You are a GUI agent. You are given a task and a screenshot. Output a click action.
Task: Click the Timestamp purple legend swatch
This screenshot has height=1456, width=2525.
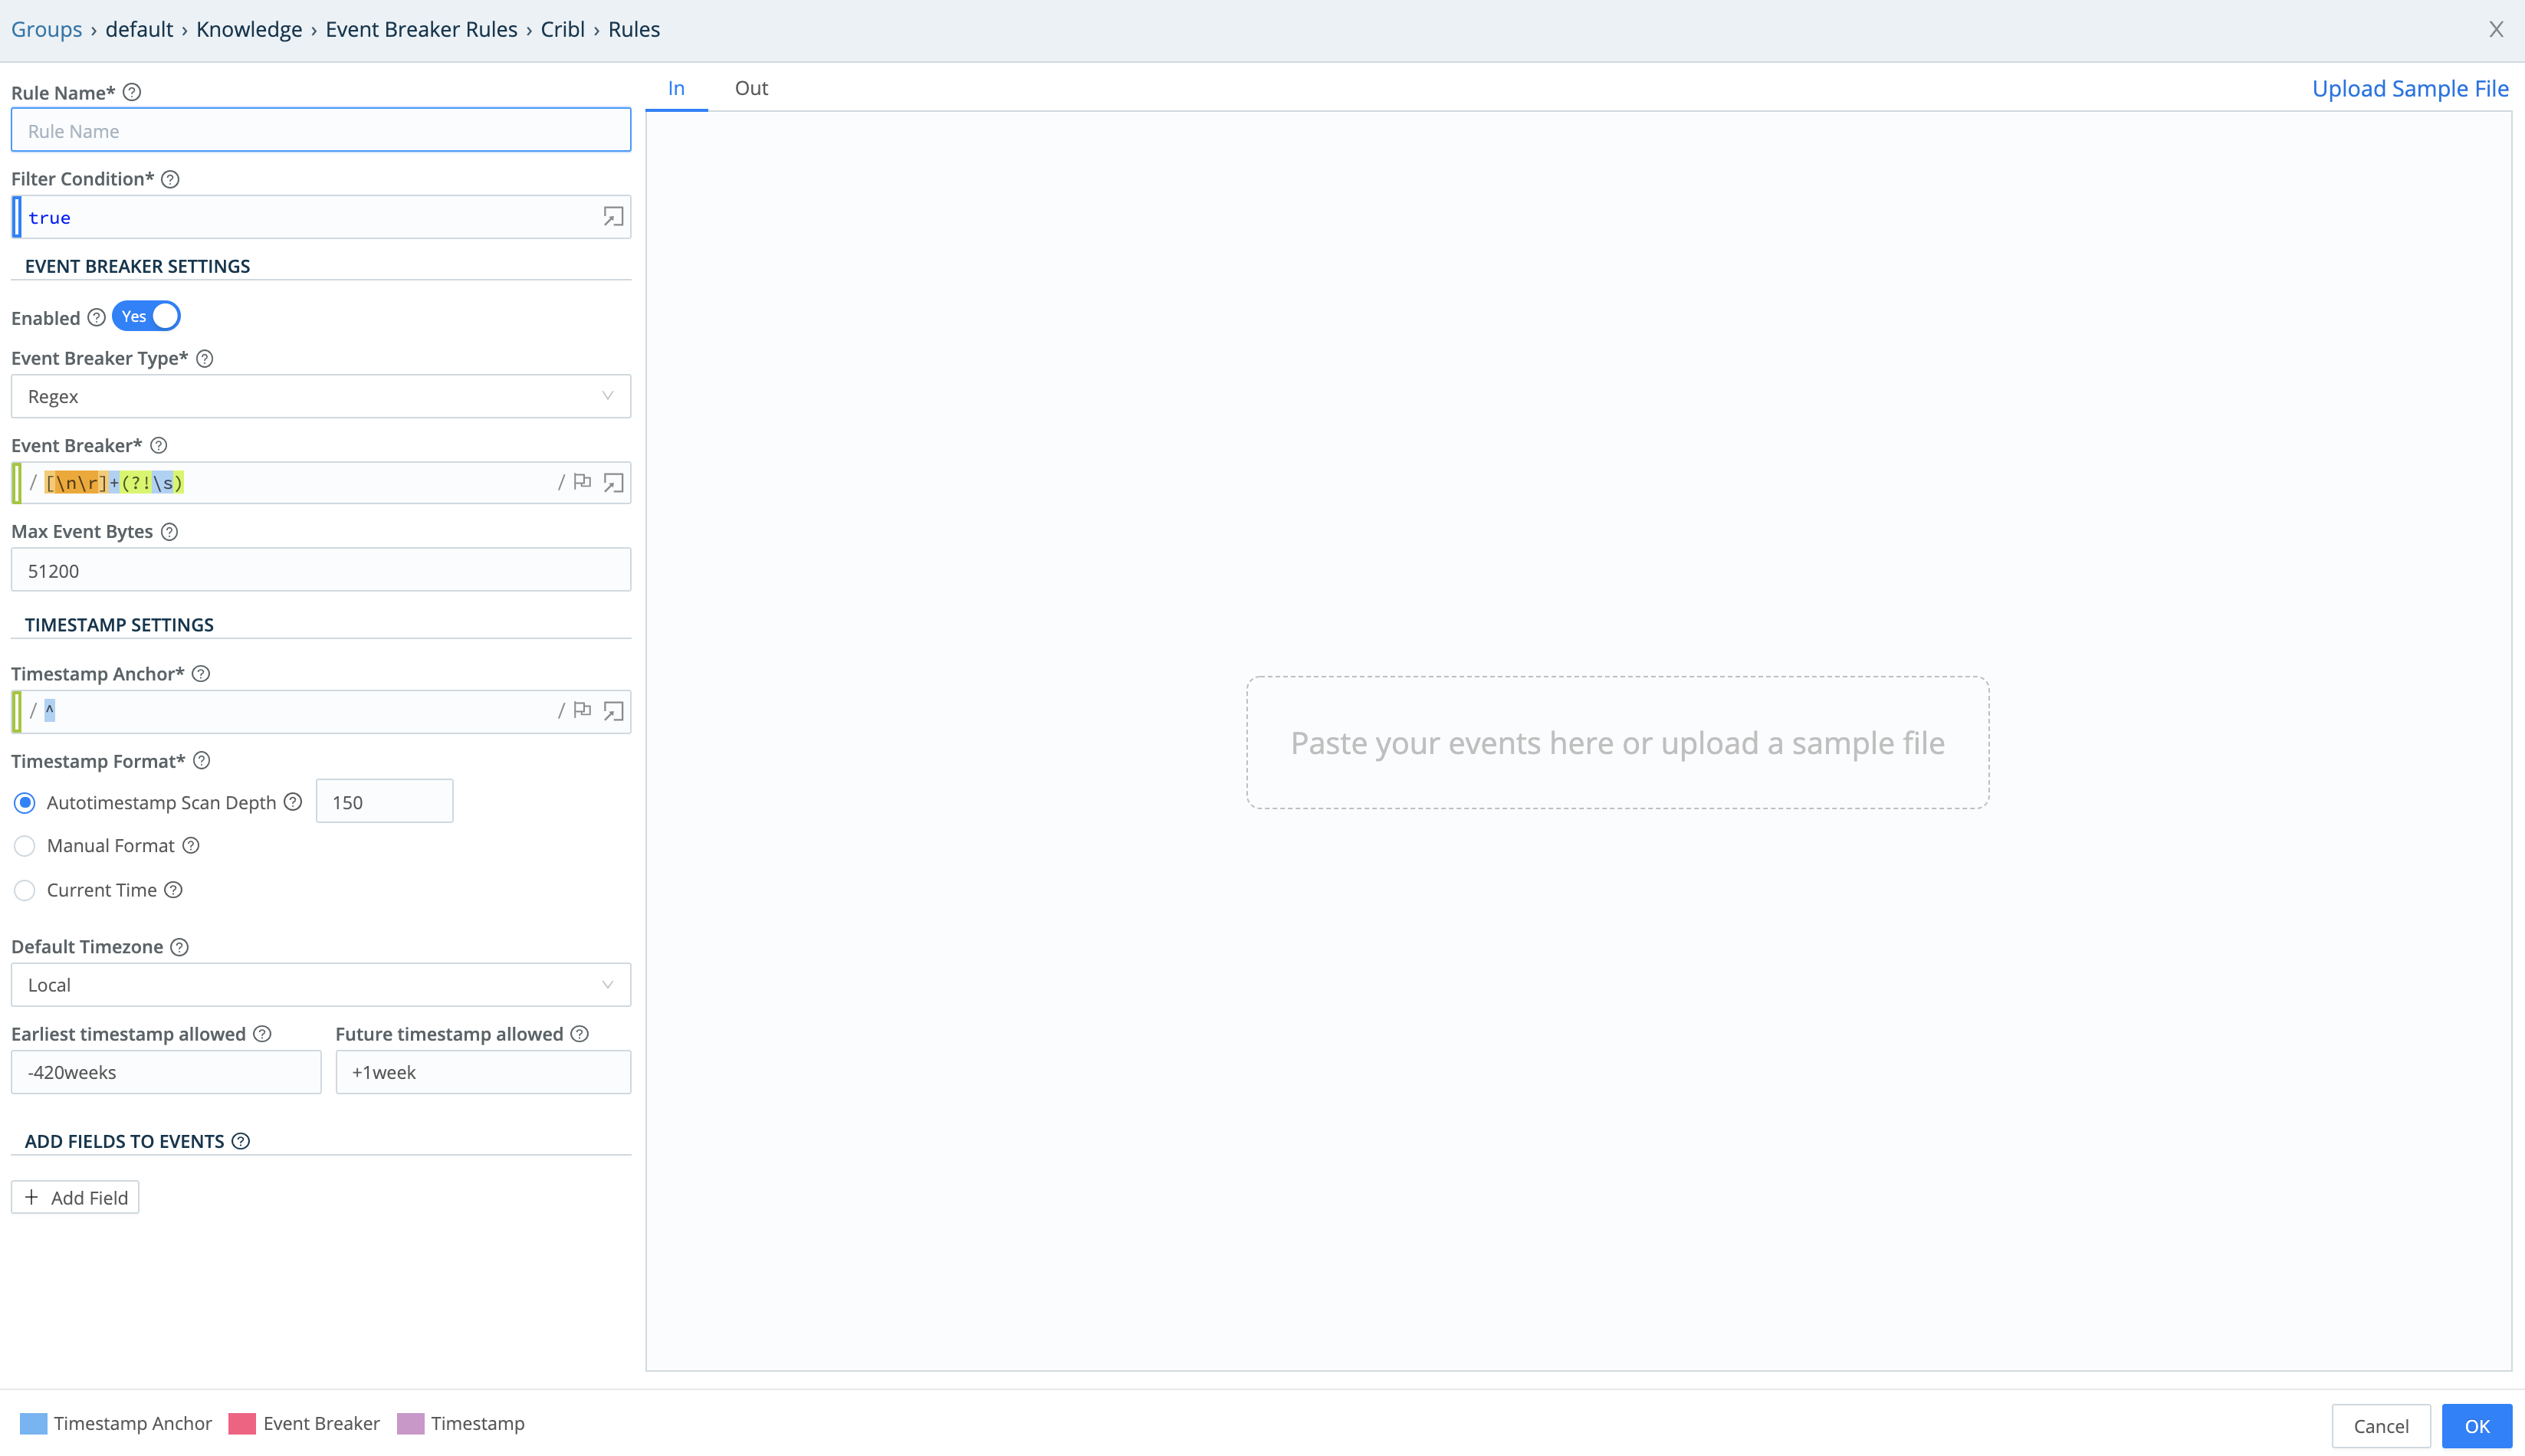[410, 1423]
